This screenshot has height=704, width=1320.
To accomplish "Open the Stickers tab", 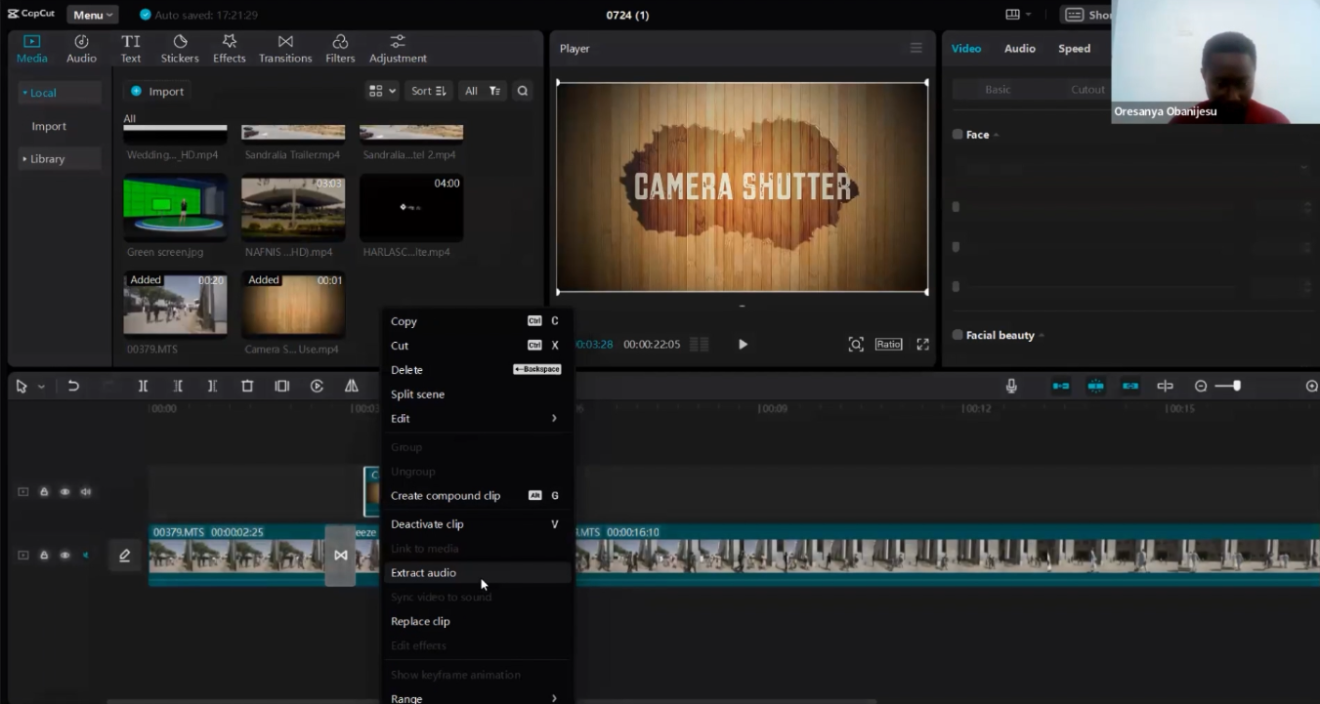I will [180, 48].
